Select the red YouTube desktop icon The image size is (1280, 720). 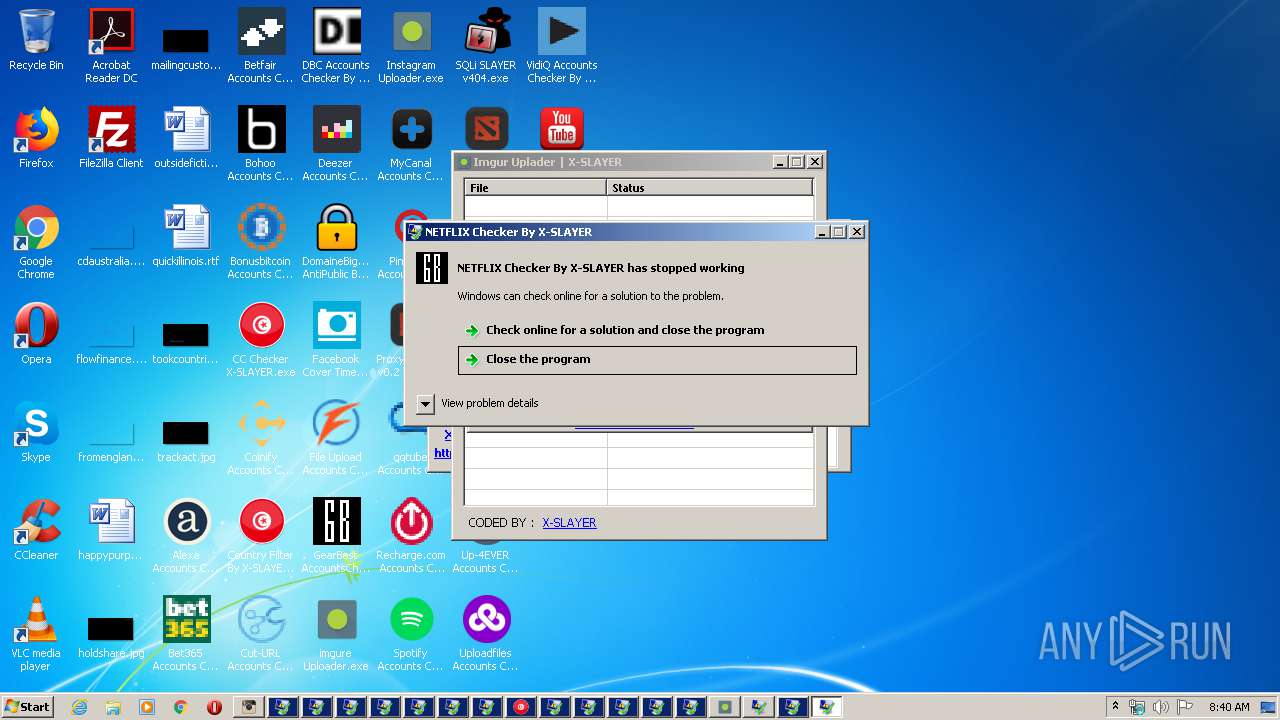(561, 130)
